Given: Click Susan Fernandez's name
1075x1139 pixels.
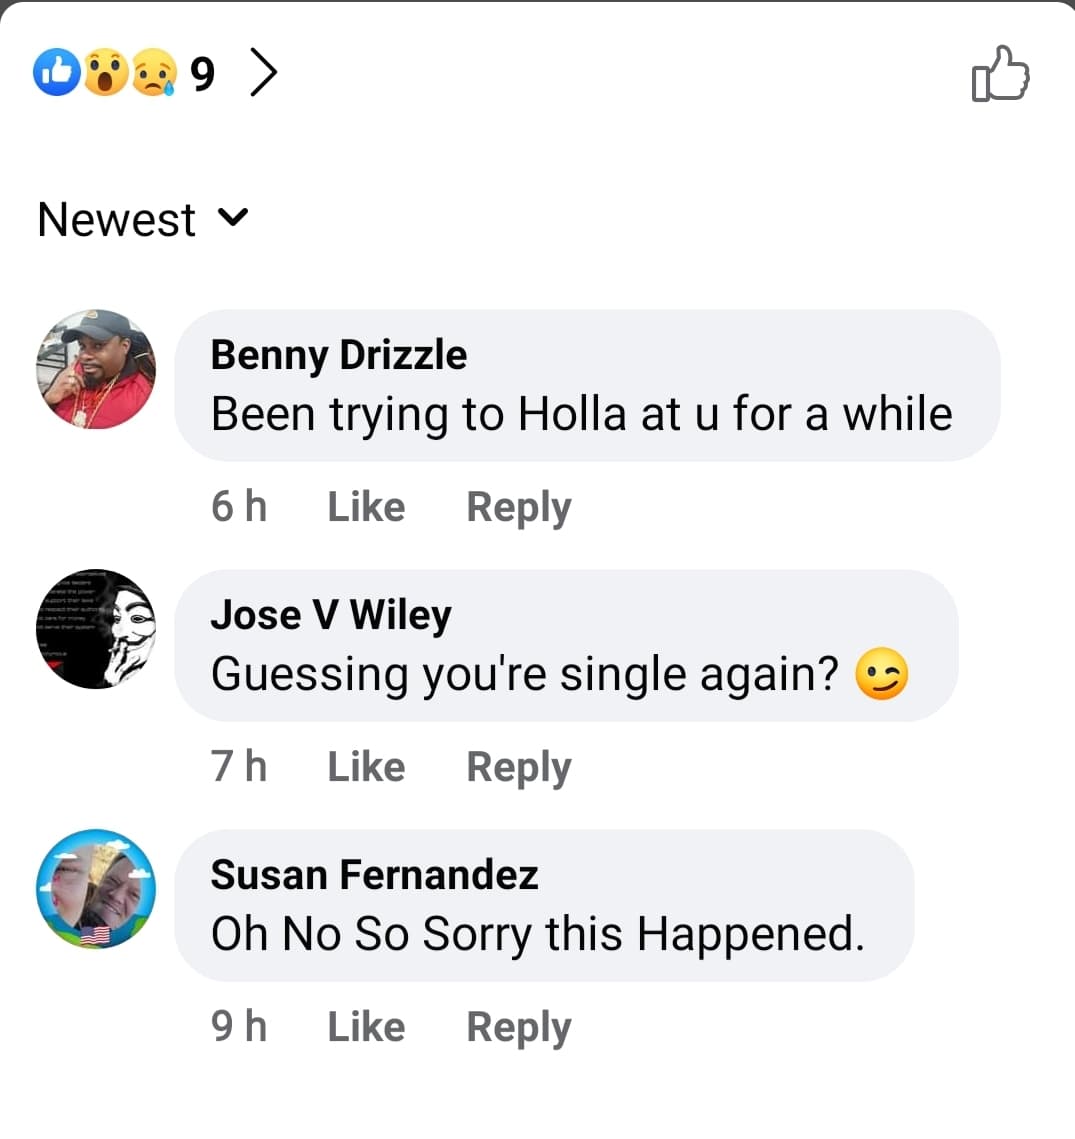Looking at the screenshot, I should (x=374, y=875).
